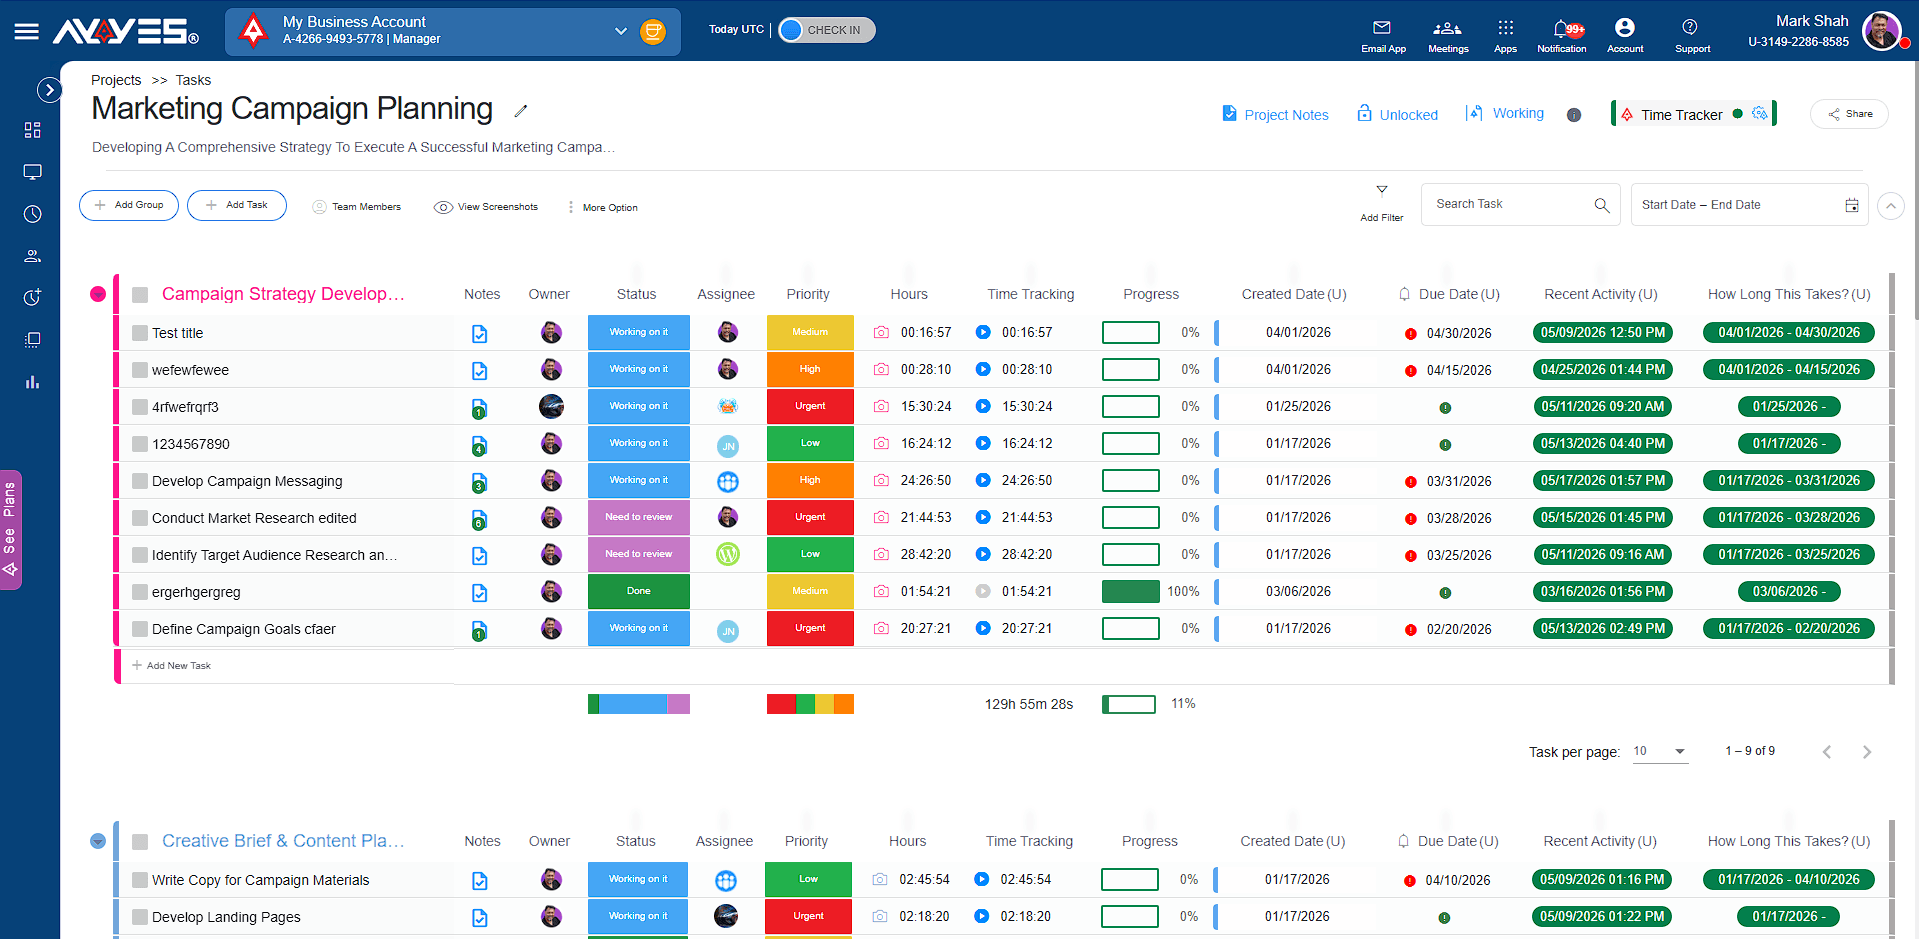Open the Apps grid icon
Screen dimensions: 1919x939
(x=1505, y=34)
